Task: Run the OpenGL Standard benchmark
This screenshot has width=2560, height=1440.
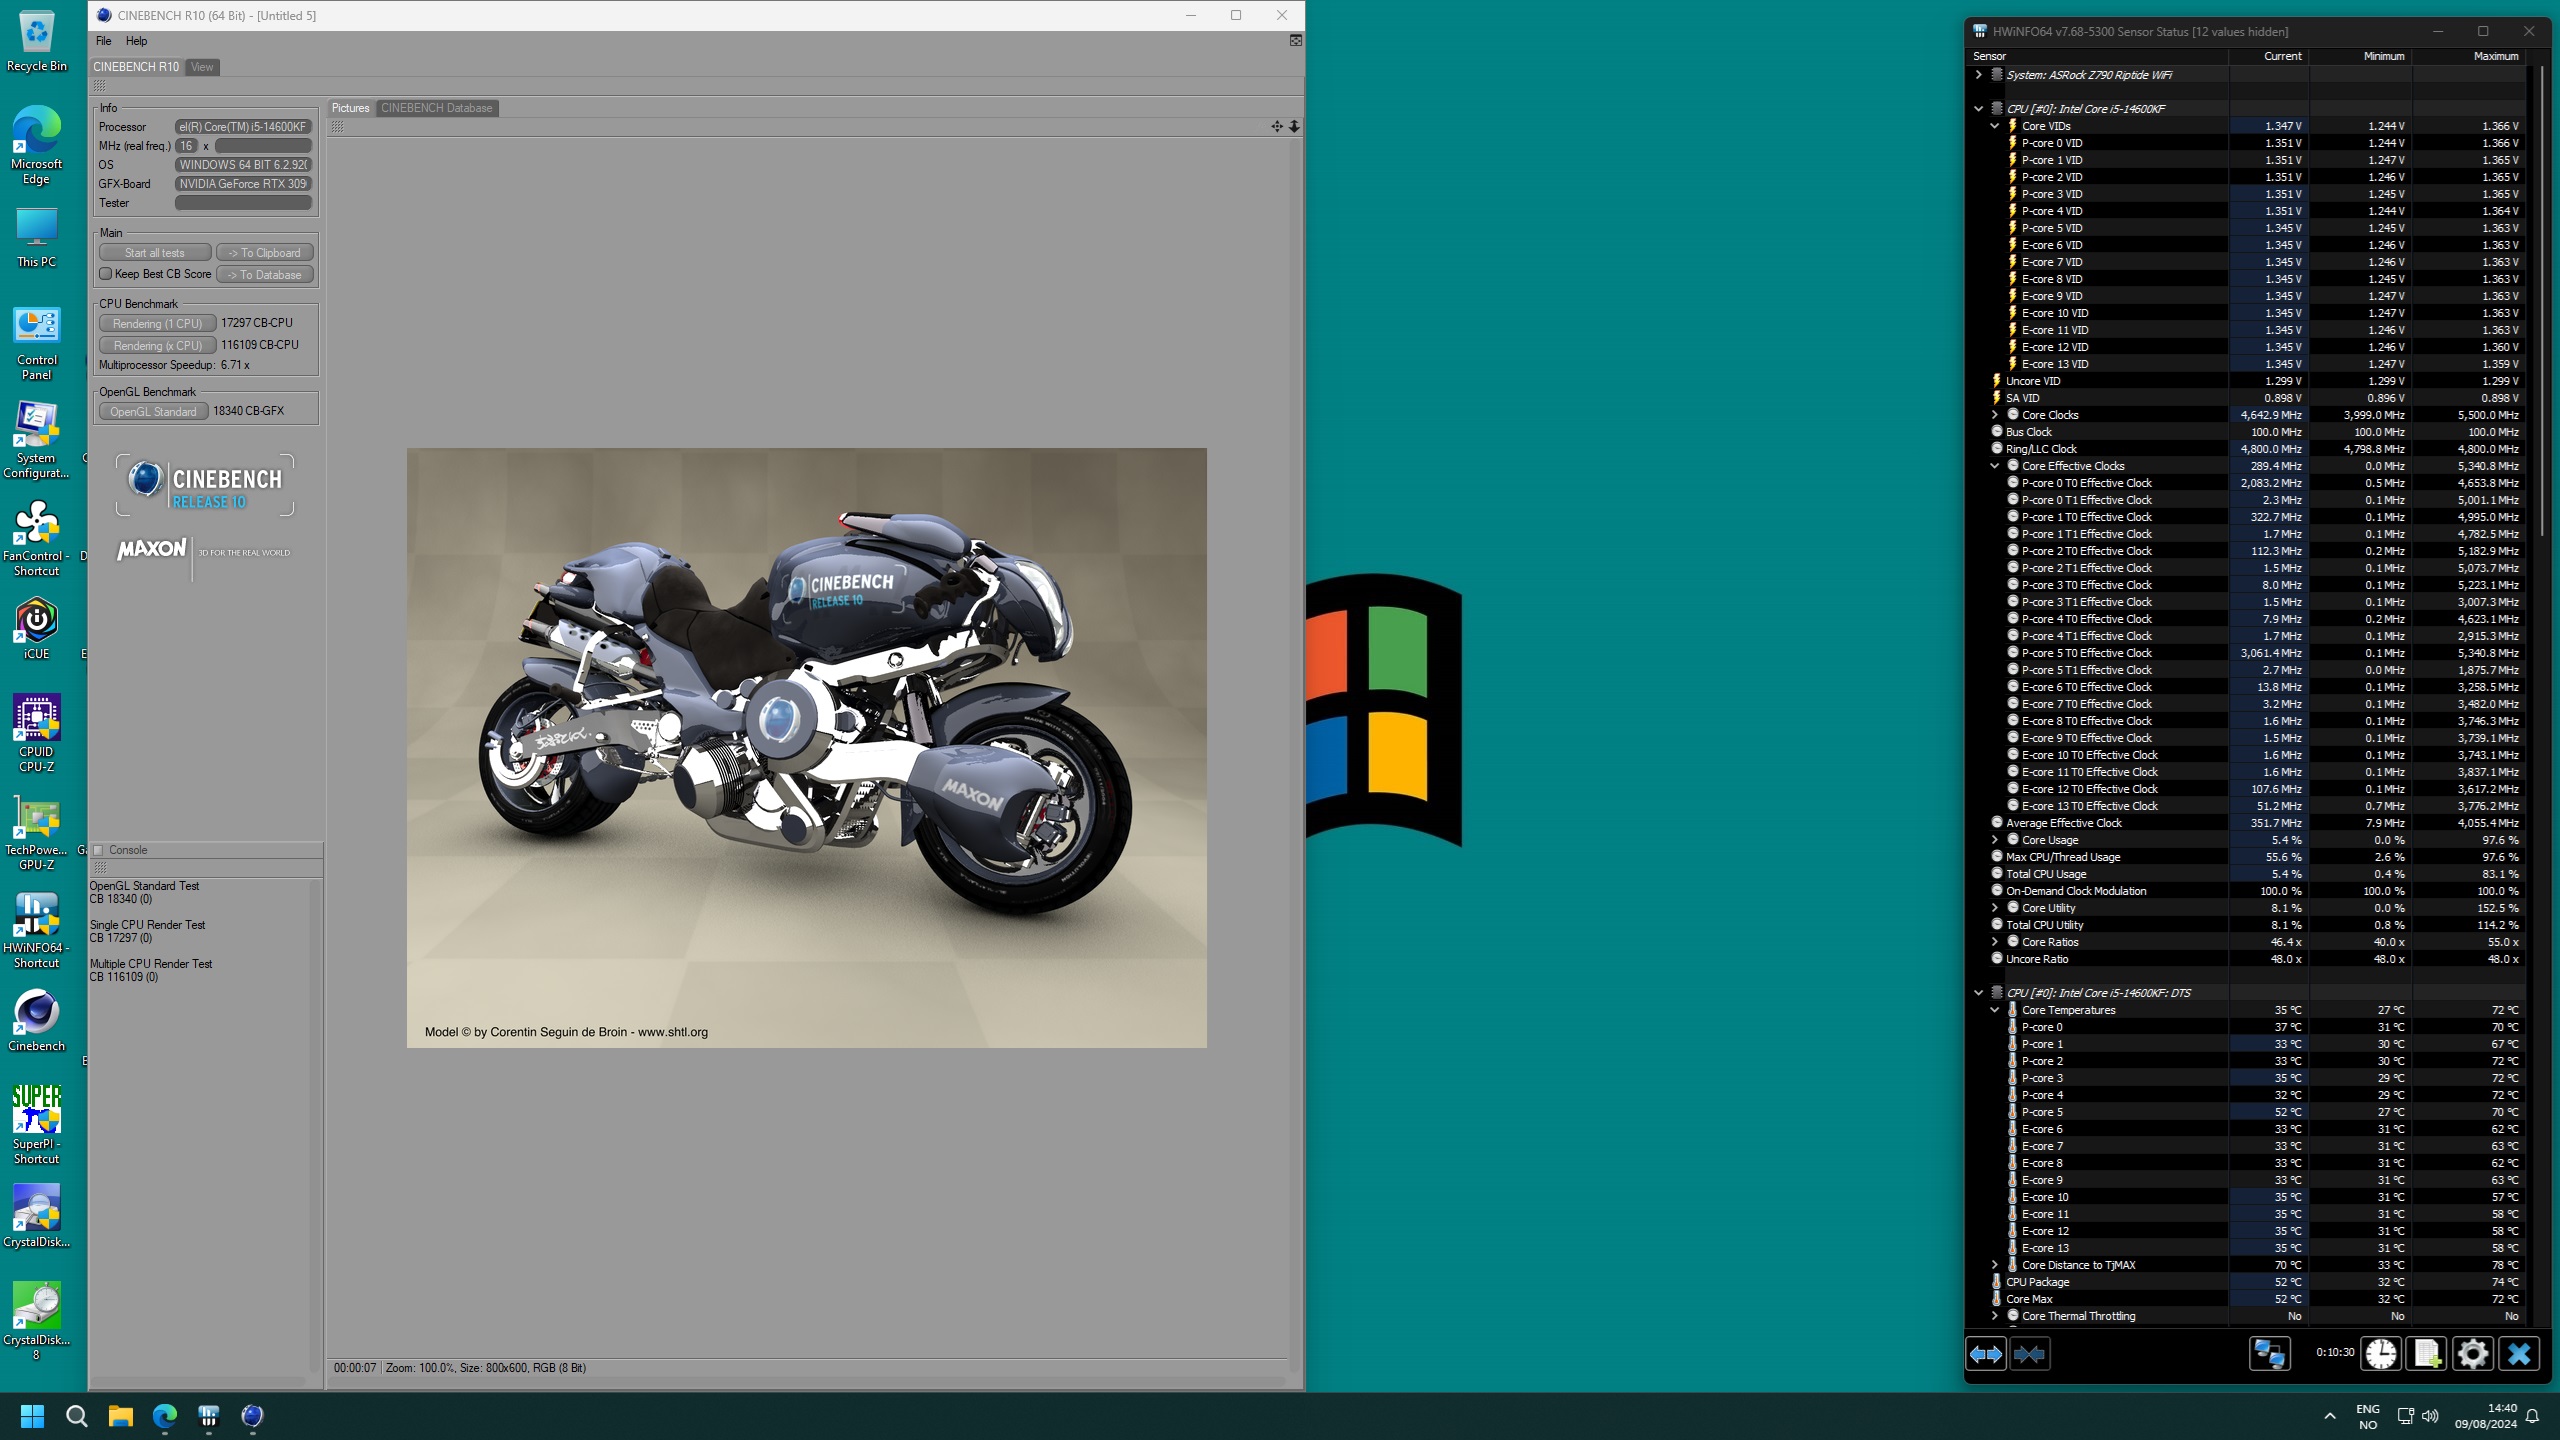Action: point(153,412)
